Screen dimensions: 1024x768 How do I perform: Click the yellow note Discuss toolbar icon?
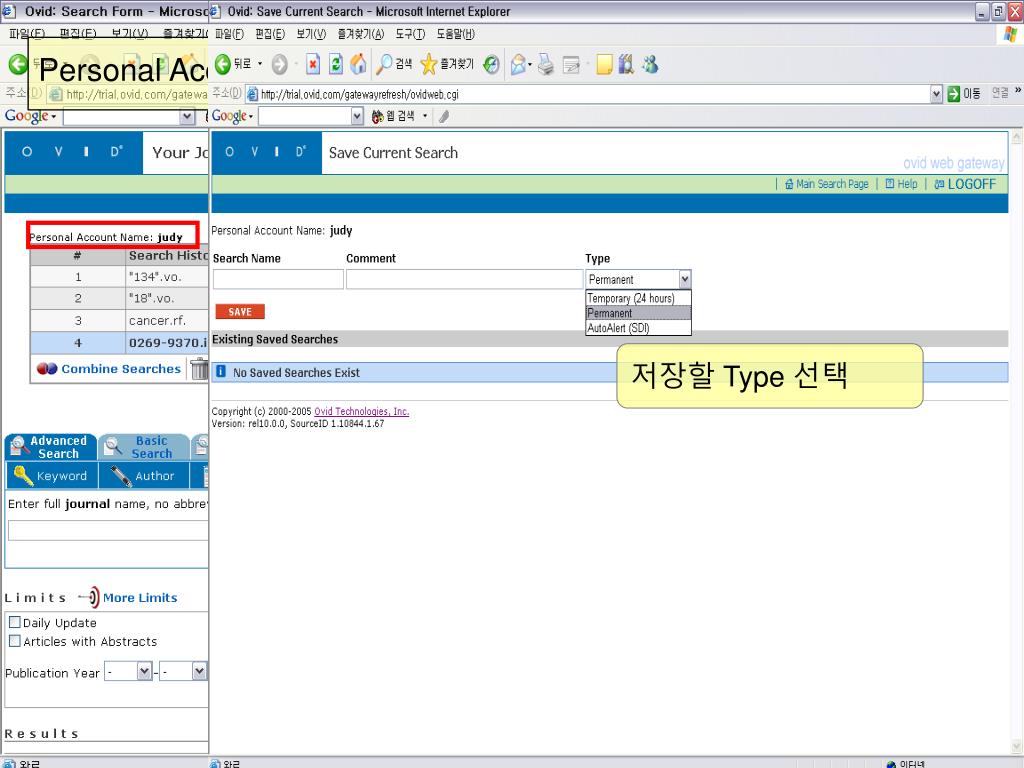(604, 64)
